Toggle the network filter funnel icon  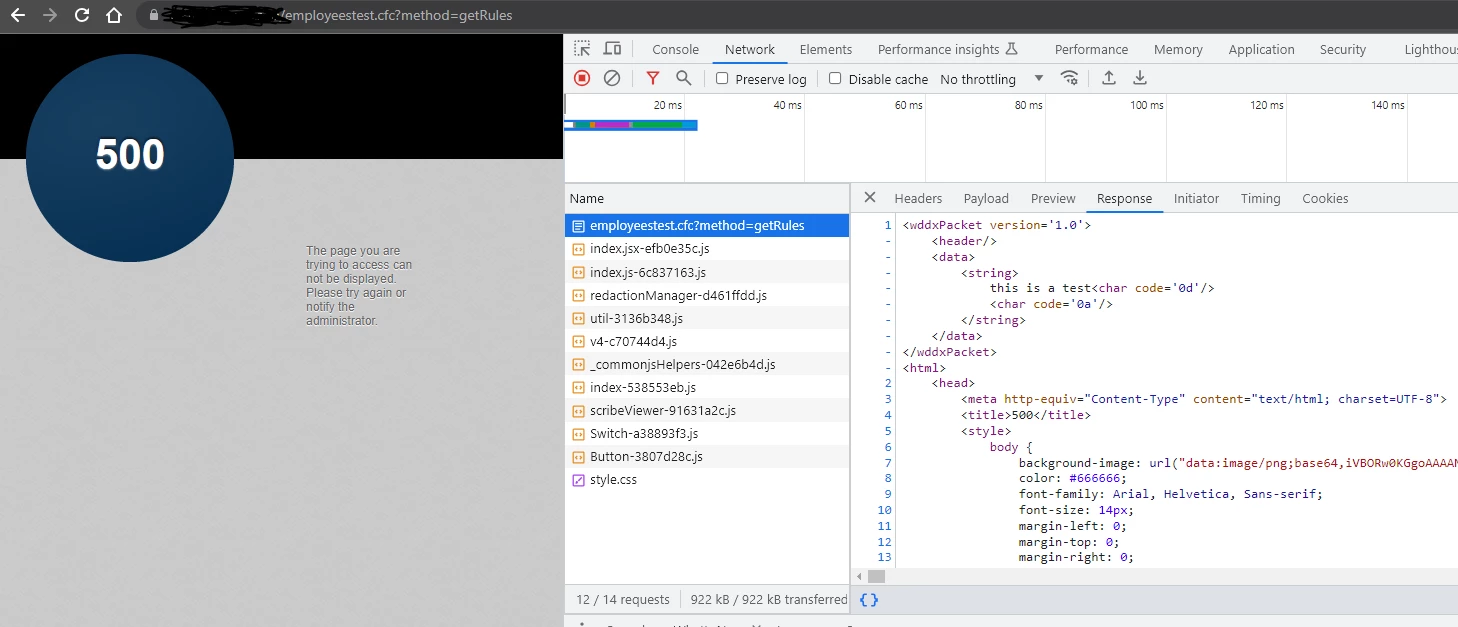coord(653,78)
